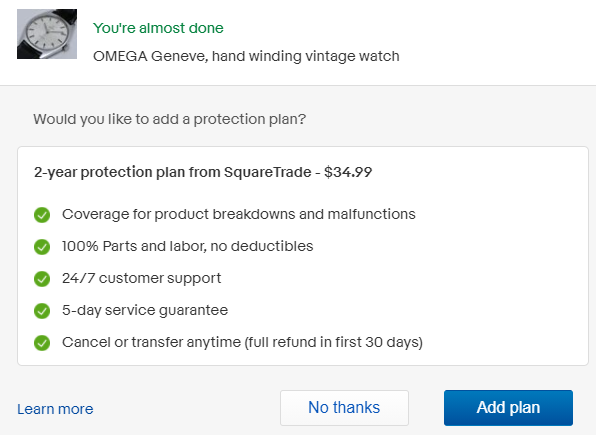Image resolution: width=596 pixels, height=435 pixels.
Task: Open the Learn more link
Action: click(55, 409)
